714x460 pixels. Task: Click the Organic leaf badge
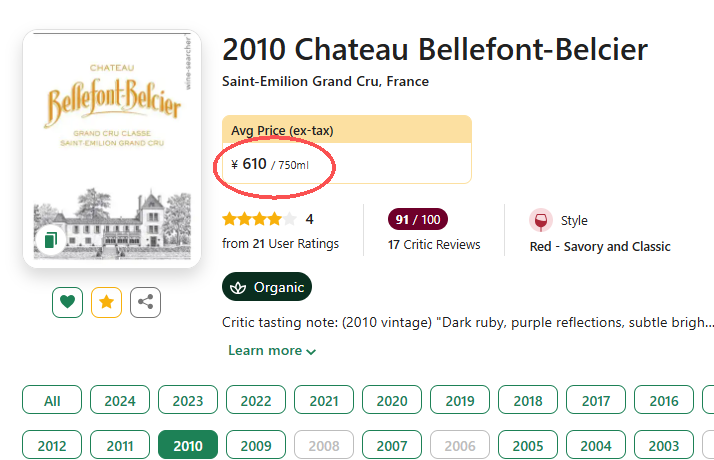tap(267, 287)
